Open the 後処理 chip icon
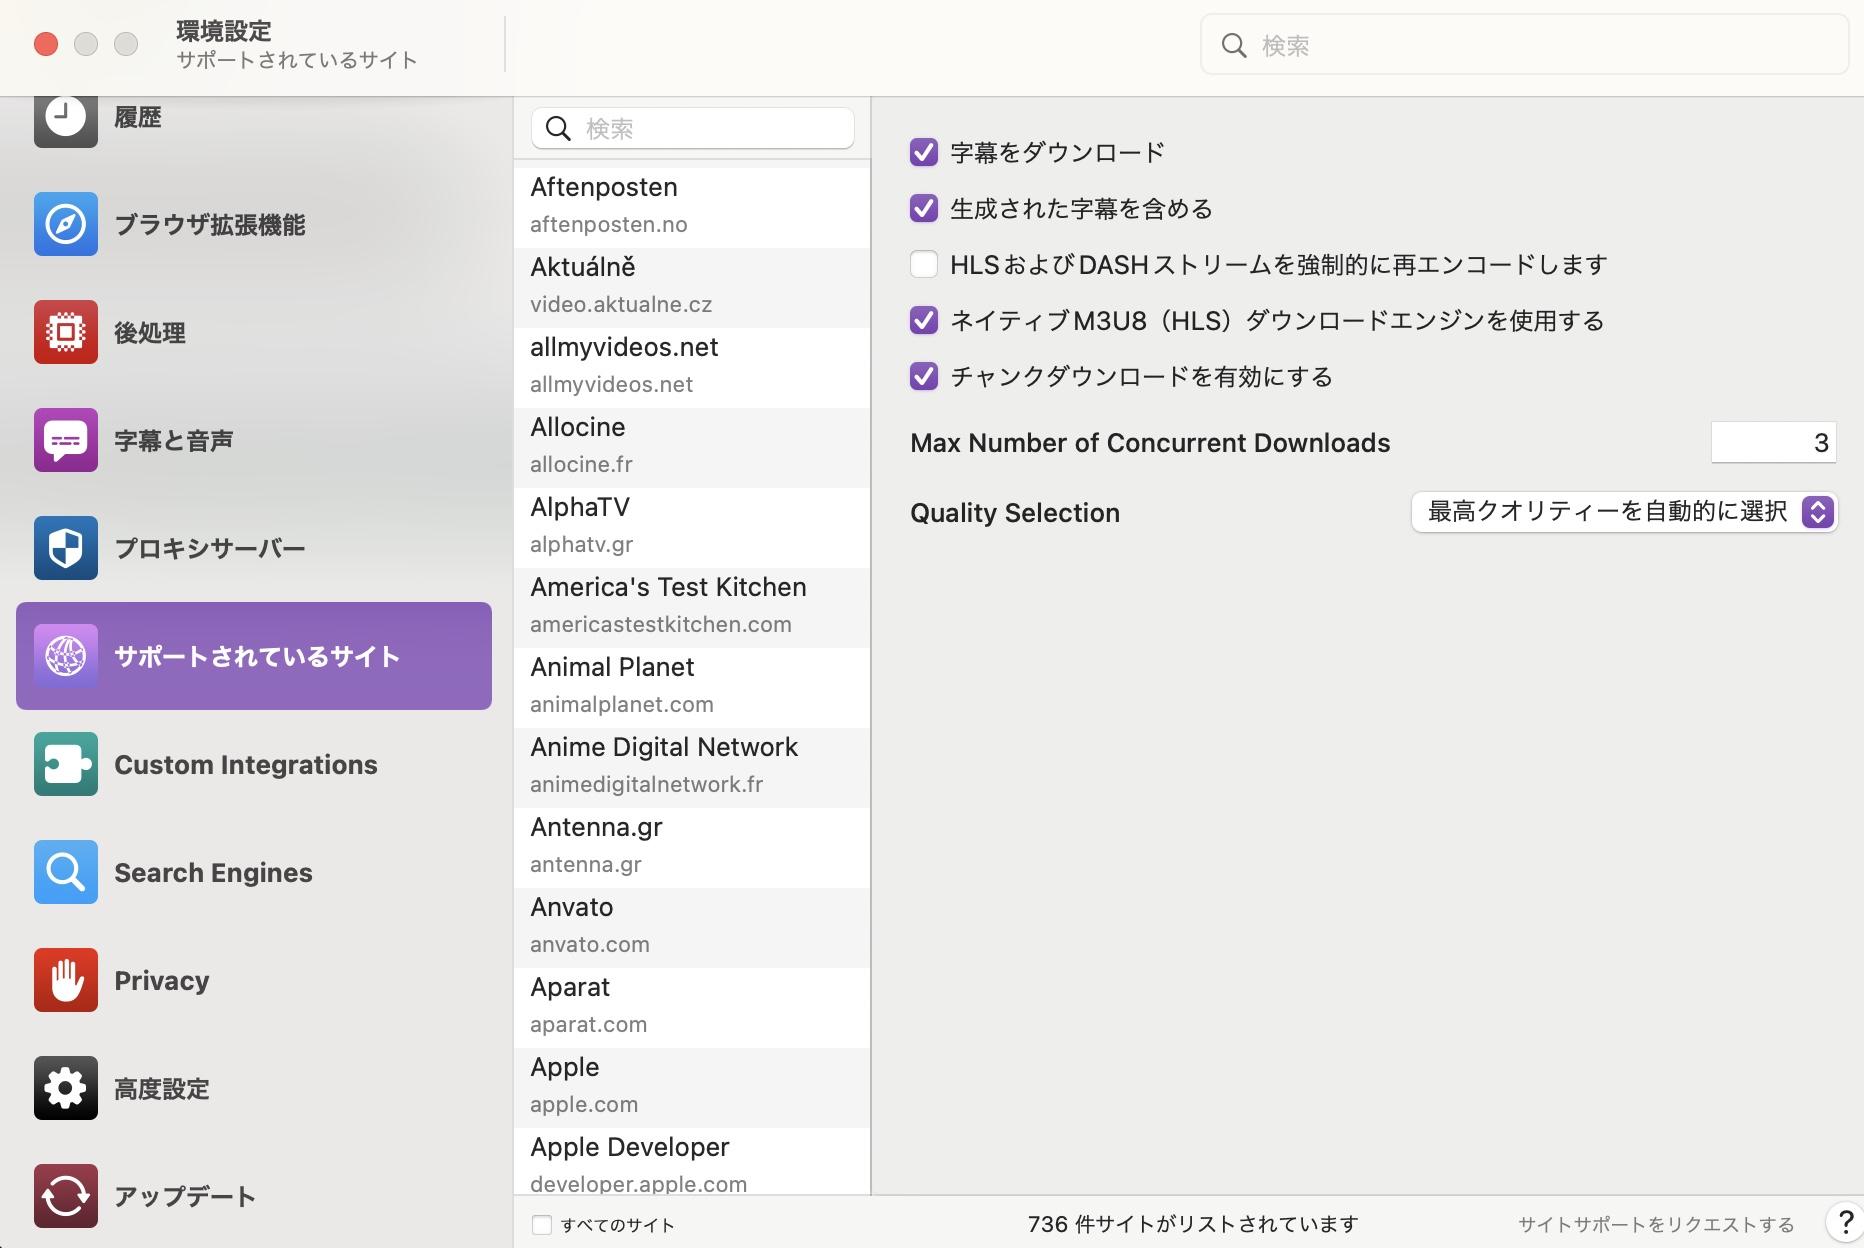The height and width of the screenshot is (1248, 1864). click(66, 332)
